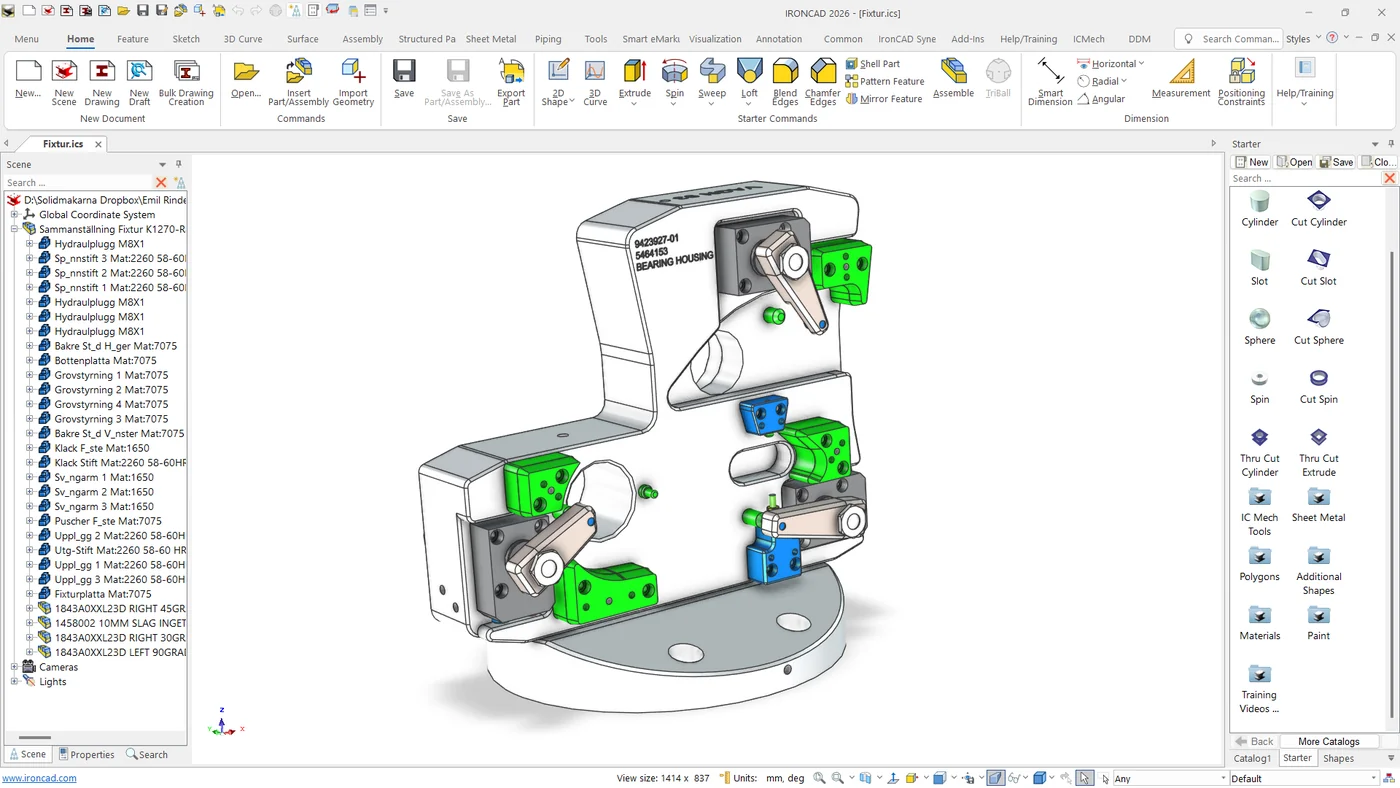Open the Any selection filter combo box
Image resolution: width=1400 pixels, height=788 pixels.
[1170, 778]
